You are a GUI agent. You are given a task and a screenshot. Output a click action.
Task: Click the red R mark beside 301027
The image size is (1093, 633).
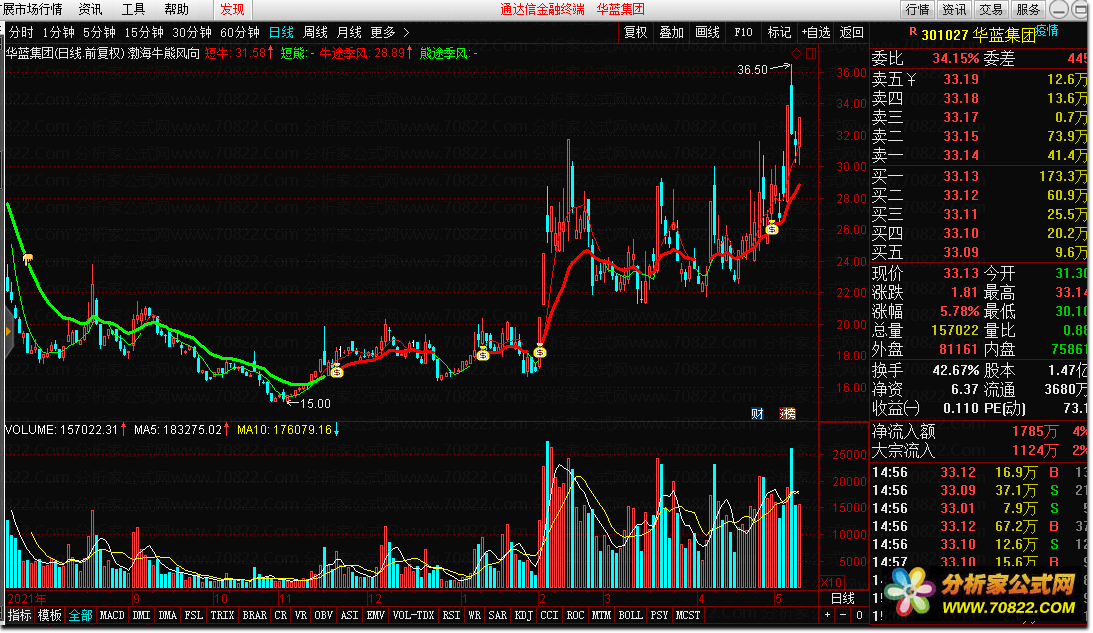point(912,31)
